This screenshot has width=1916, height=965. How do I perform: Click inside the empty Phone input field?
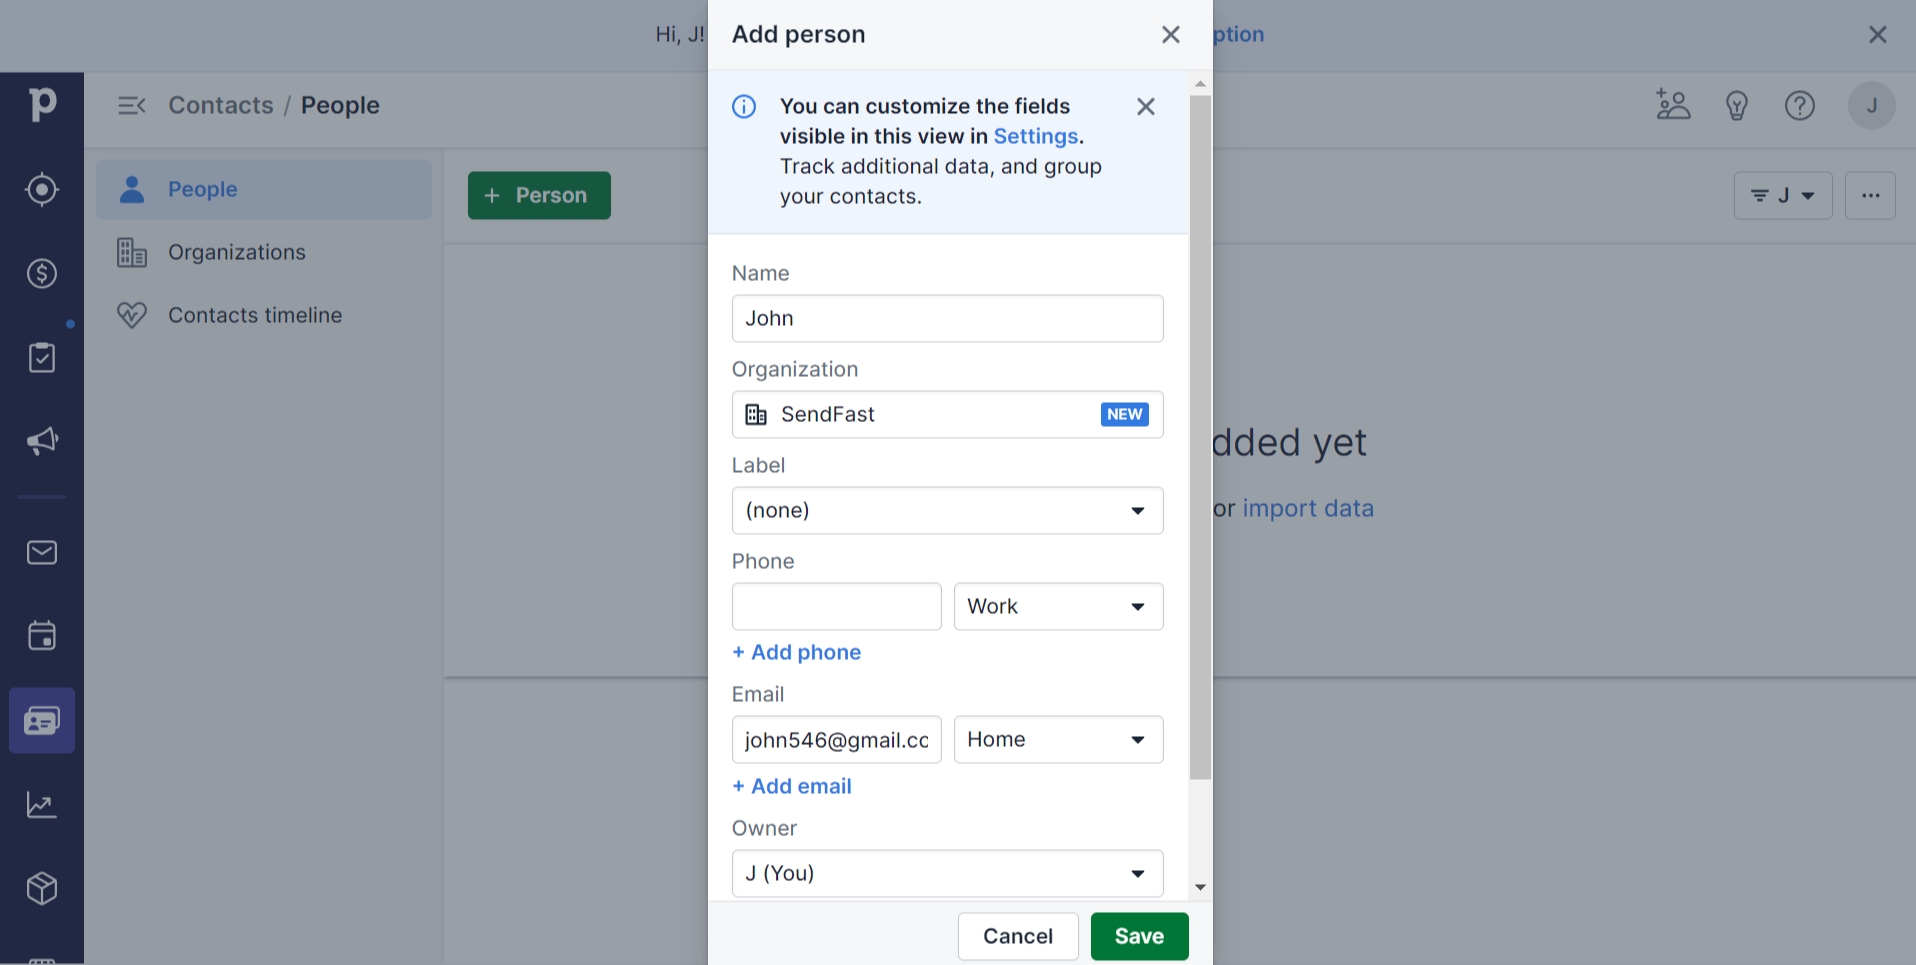pos(836,606)
